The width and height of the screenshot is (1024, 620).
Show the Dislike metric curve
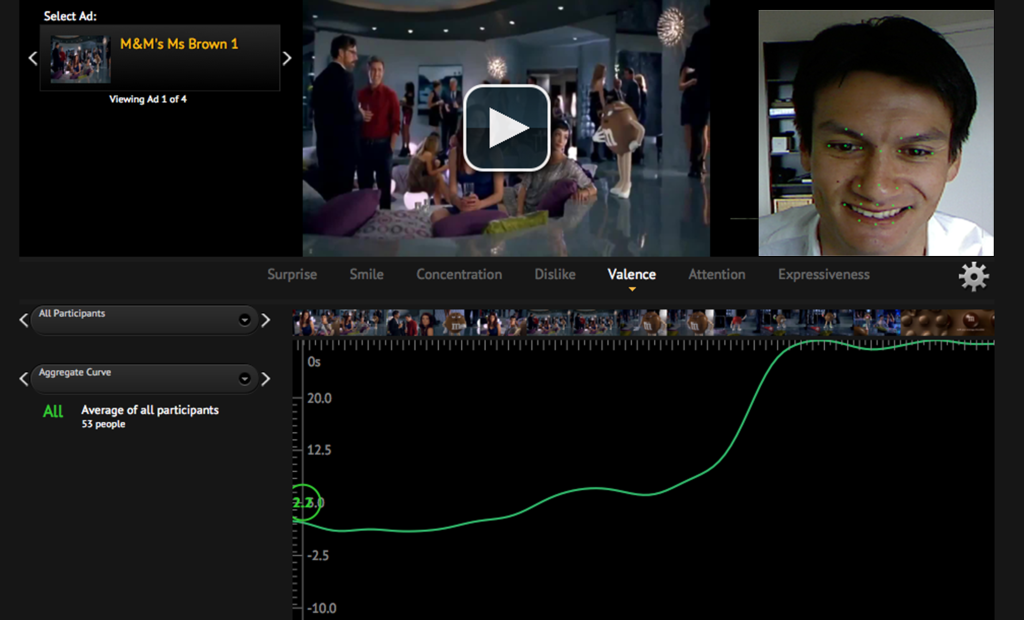coord(554,274)
